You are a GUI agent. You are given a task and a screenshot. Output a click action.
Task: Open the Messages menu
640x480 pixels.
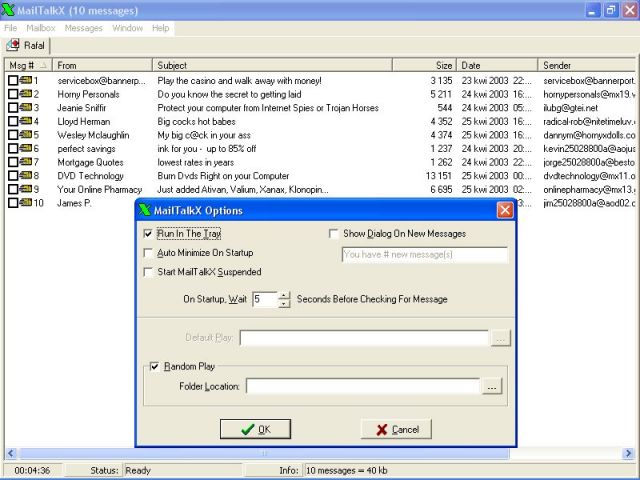[x=83, y=28]
